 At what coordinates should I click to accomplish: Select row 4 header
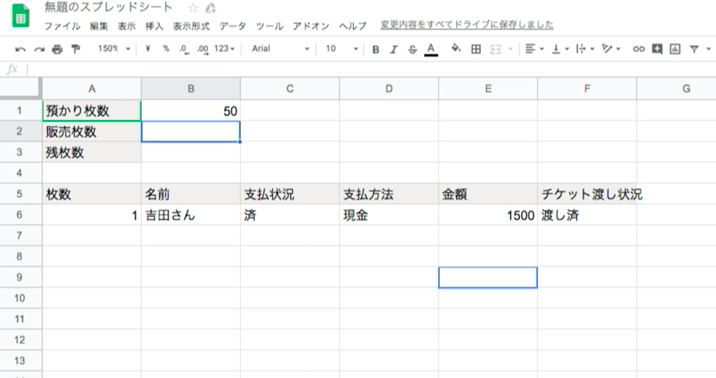pyautogui.click(x=20, y=173)
